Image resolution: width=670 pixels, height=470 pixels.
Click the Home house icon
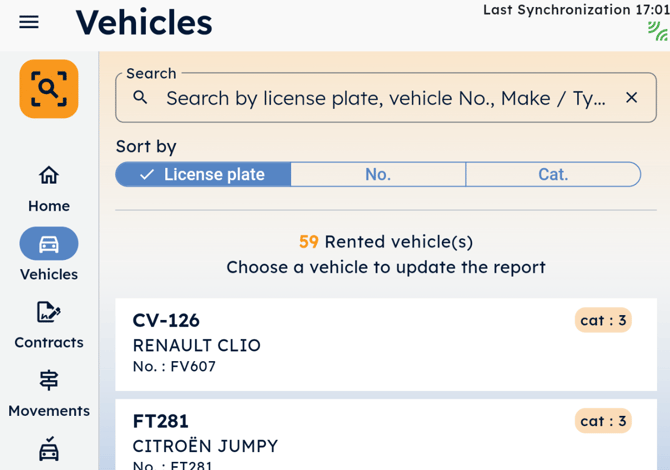pyautogui.click(x=48, y=176)
